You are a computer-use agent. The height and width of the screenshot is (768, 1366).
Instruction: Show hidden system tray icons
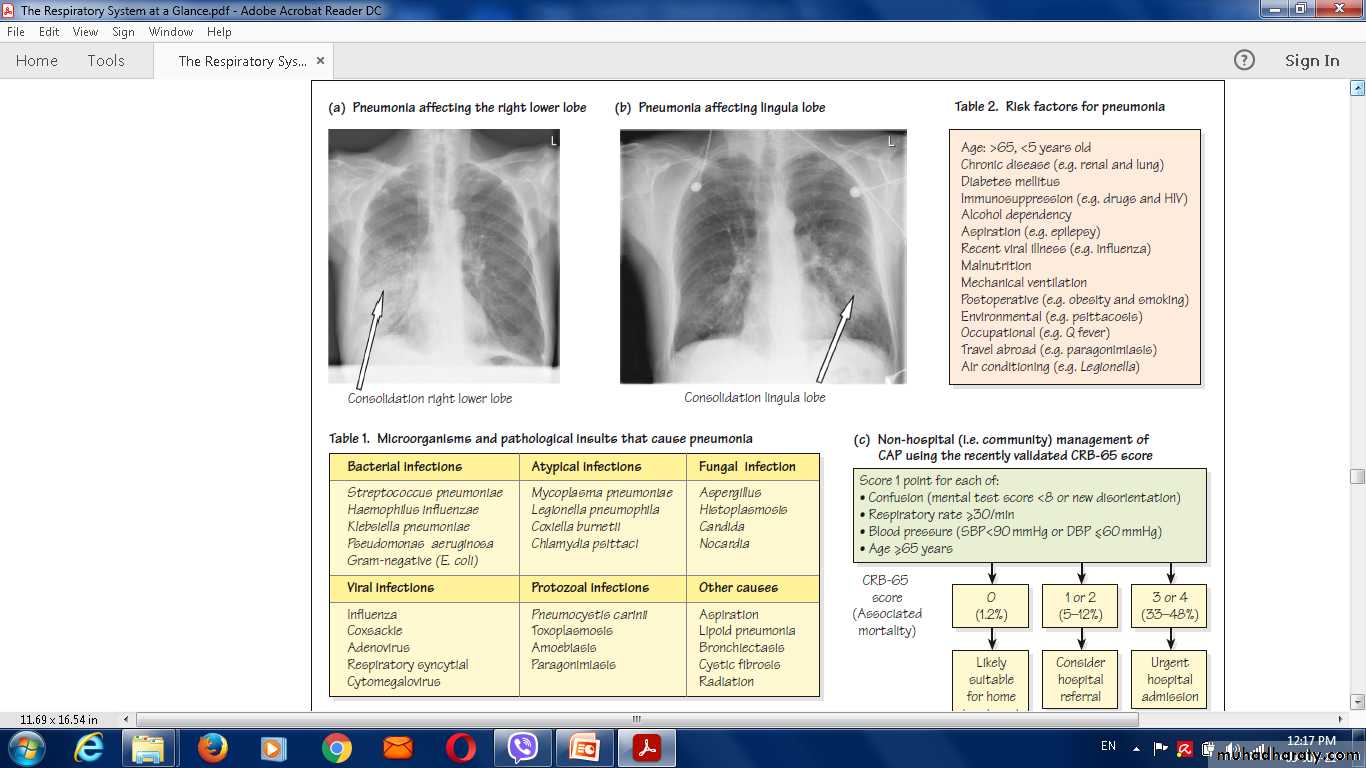coord(1136,747)
